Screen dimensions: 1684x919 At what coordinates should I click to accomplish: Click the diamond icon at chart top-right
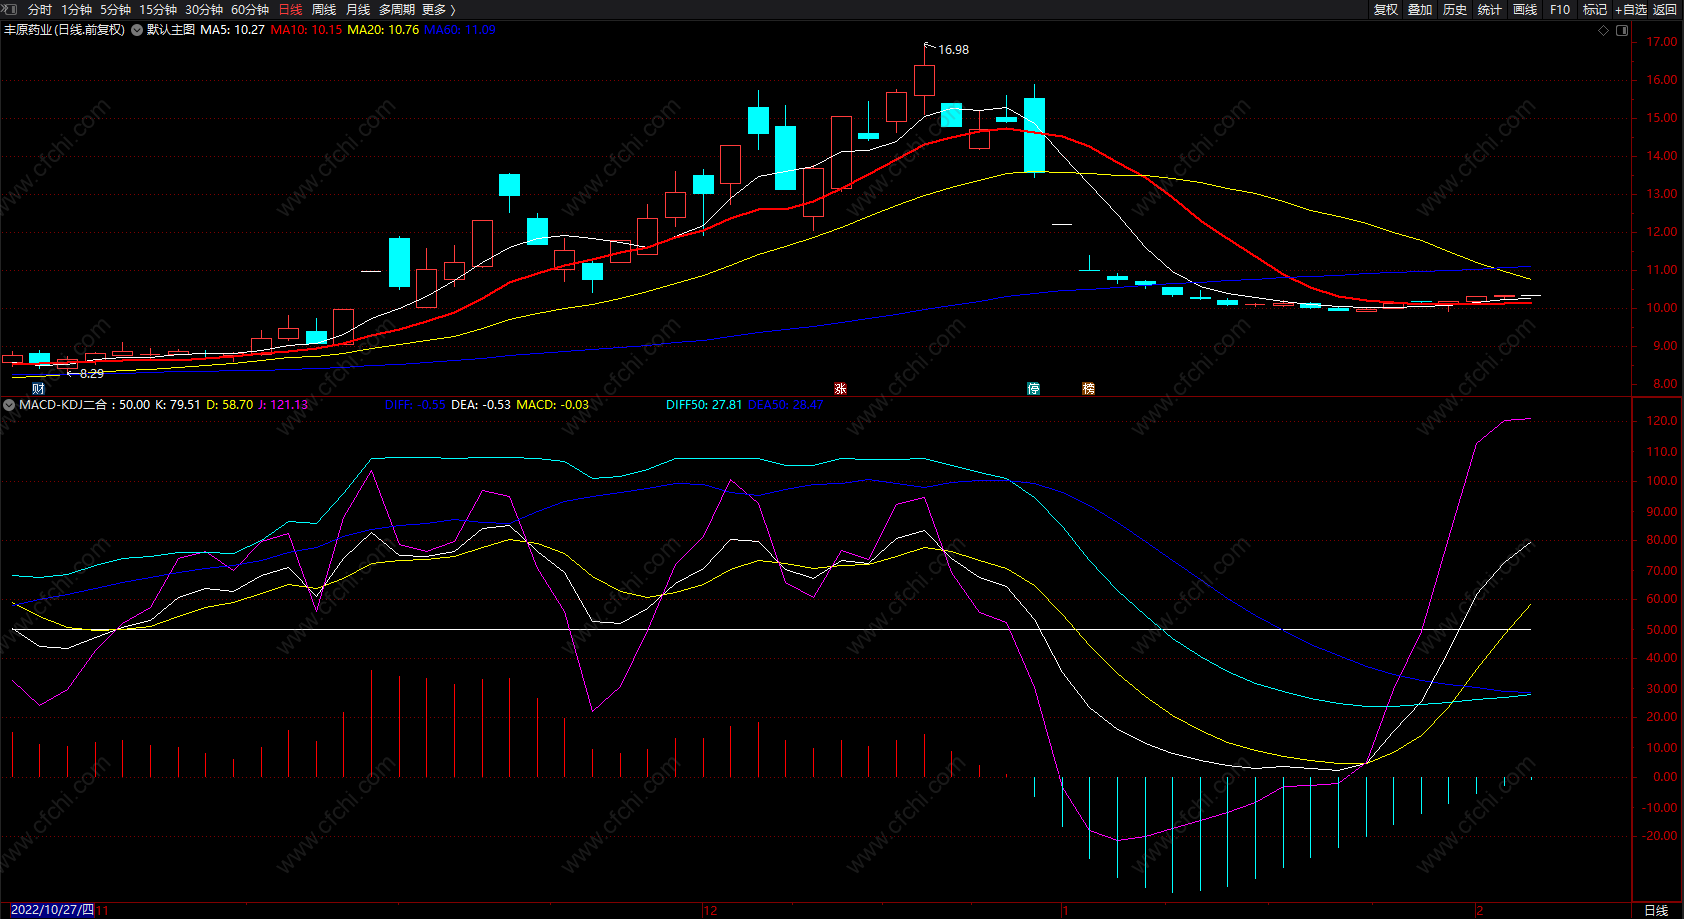pos(1604,30)
